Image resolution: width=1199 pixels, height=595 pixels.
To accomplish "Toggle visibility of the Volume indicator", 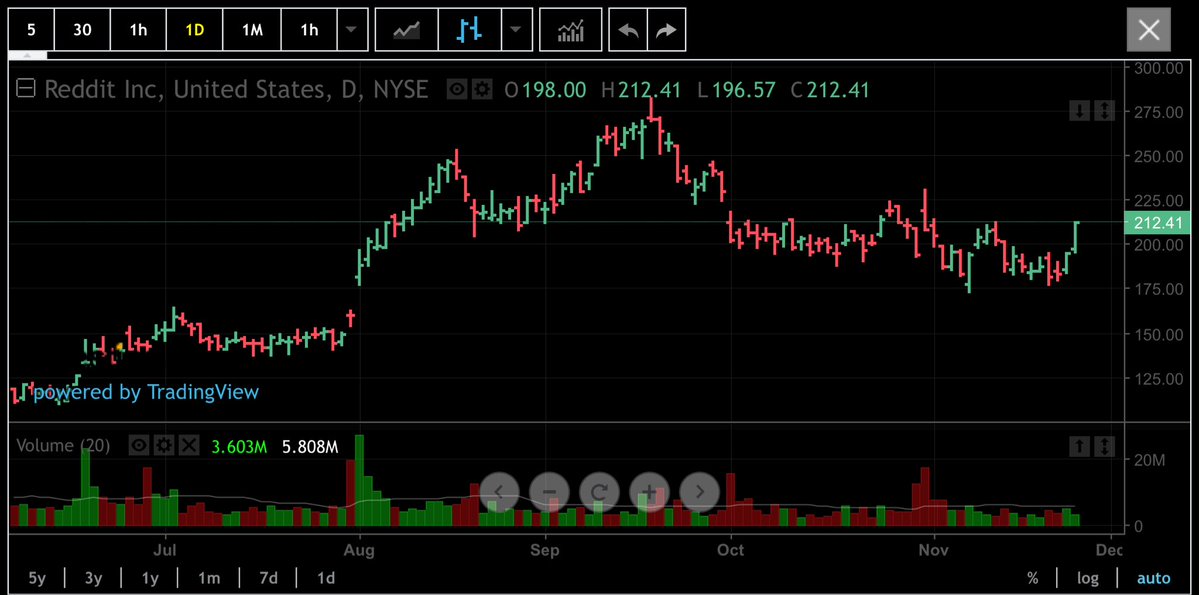I will pos(138,445).
